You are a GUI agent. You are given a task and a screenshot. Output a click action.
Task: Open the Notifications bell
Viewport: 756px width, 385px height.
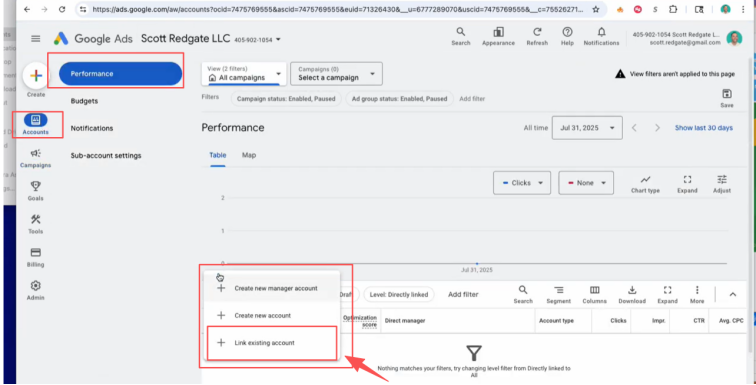pos(601,36)
